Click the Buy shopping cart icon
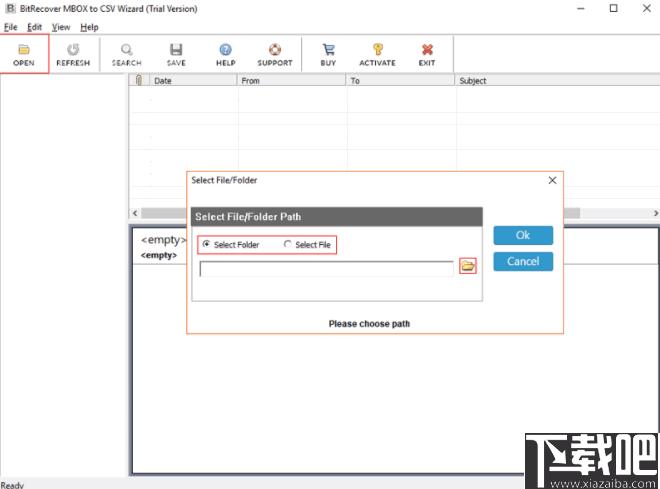This screenshot has width=660, height=489. [x=328, y=50]
